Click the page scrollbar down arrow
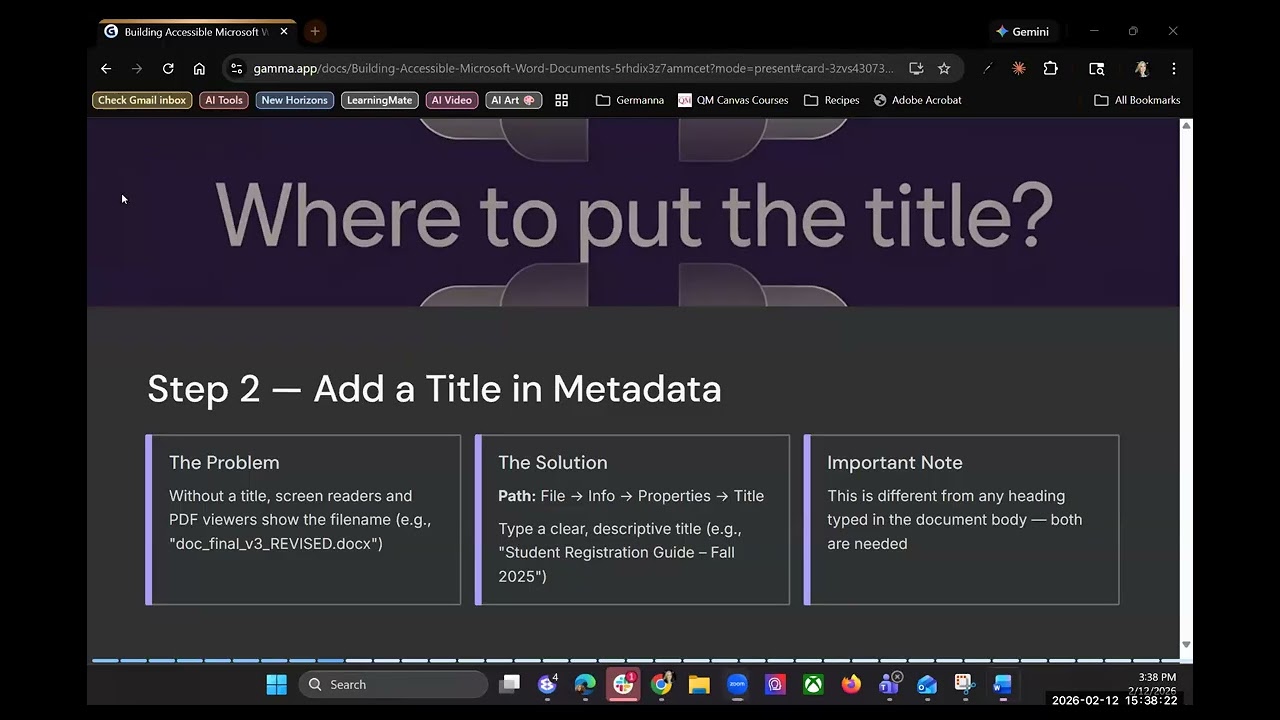The height and width of the screenshot is (720, 1280). pyautogui.click(x=1186, y=645)
